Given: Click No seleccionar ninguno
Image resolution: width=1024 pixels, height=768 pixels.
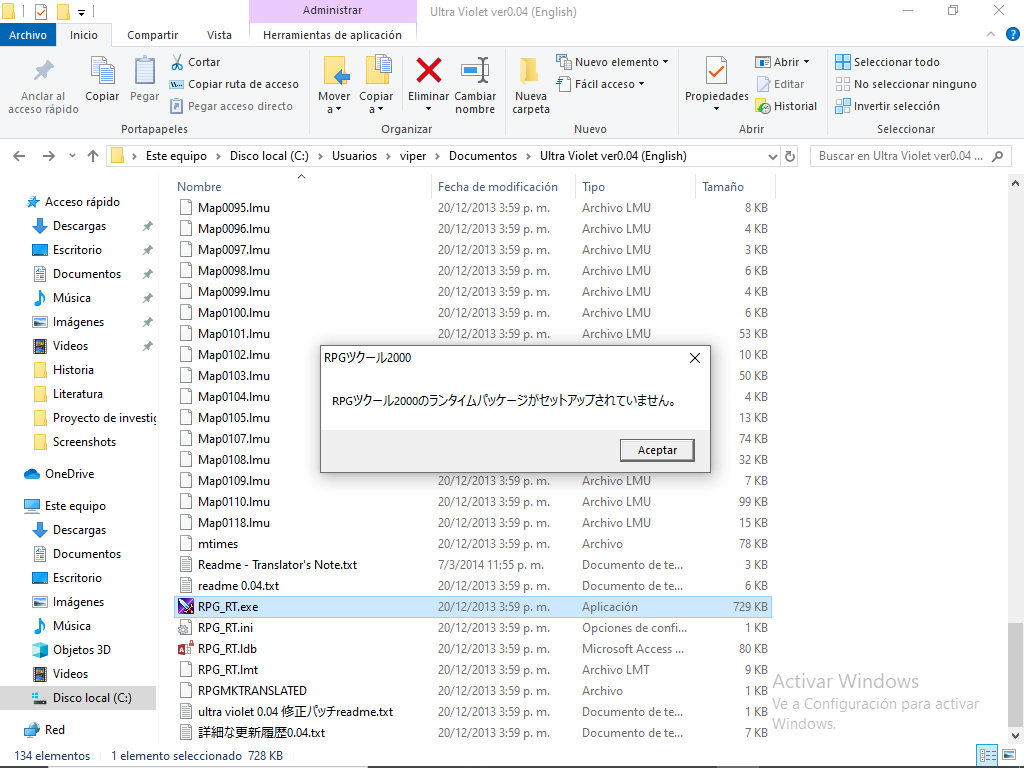Looking at the screenshot, I should pos(906,84).
